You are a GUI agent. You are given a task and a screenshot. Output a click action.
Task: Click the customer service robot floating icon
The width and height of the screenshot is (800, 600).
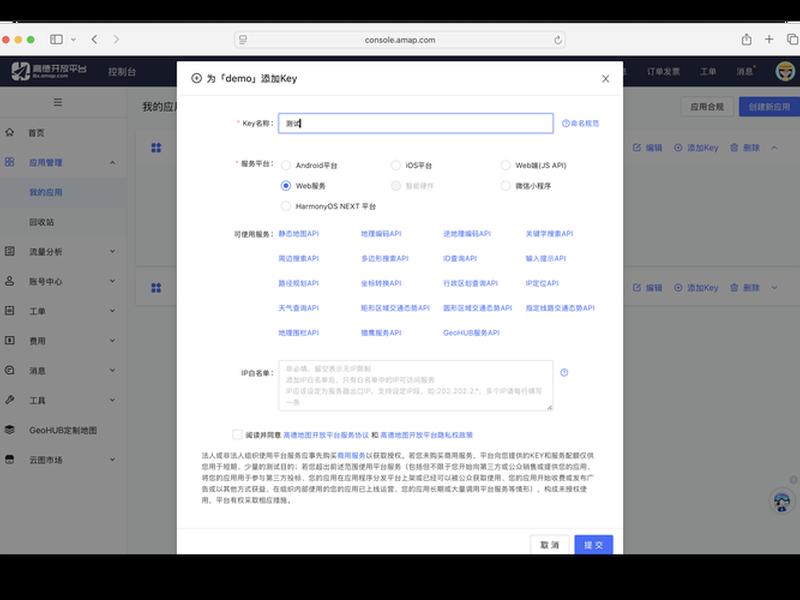[781, 502]
